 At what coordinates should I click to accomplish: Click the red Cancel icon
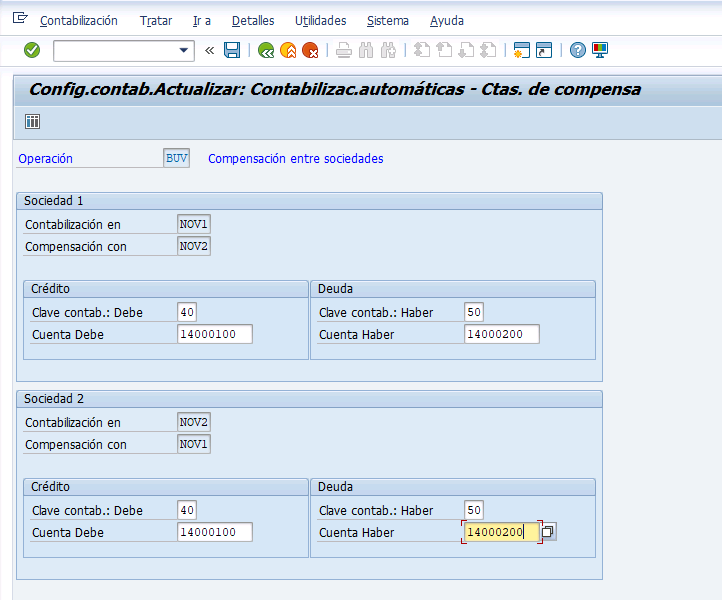pos(310,50)
